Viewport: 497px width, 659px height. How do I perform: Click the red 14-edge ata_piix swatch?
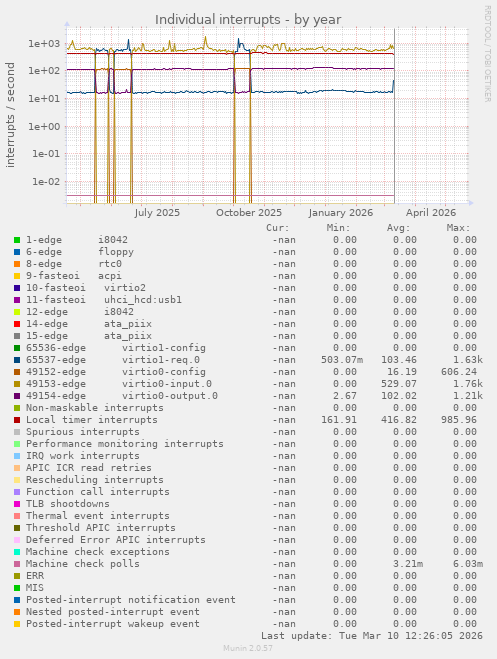17,324
